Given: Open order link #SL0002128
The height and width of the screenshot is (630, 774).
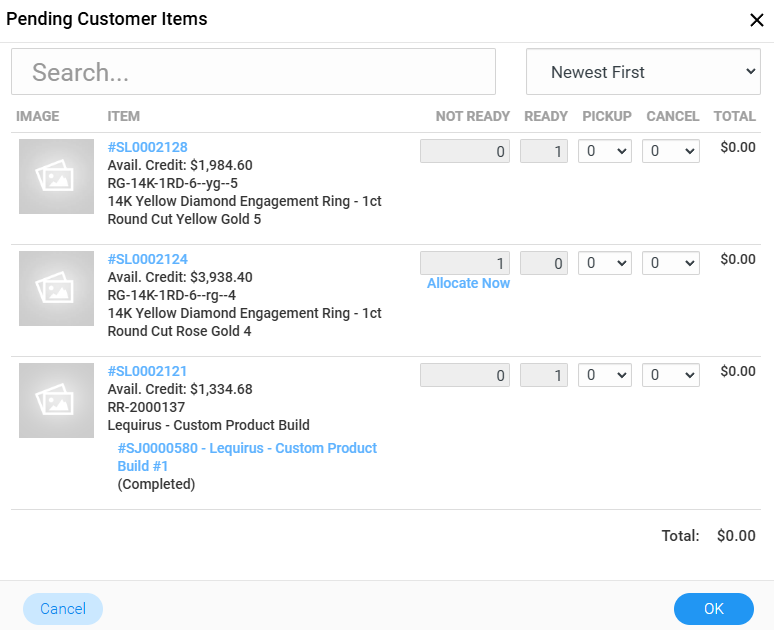Looking at the screenshot, I should coord(147,147).
